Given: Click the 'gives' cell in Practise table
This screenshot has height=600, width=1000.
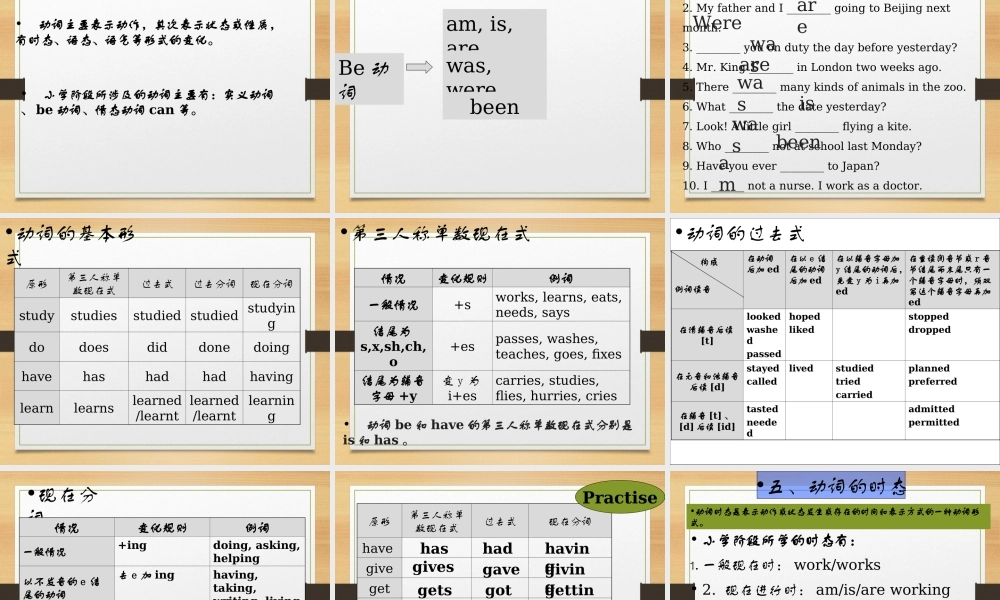Looking at the screenshot, I should [434, 568].
